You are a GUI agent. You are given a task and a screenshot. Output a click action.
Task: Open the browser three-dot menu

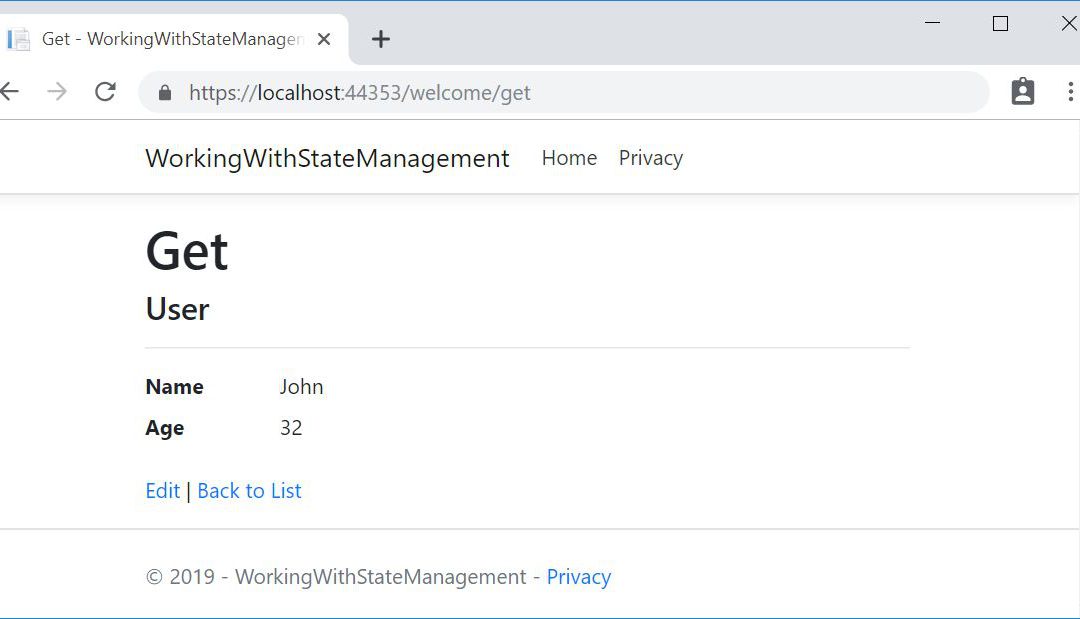1069,92
